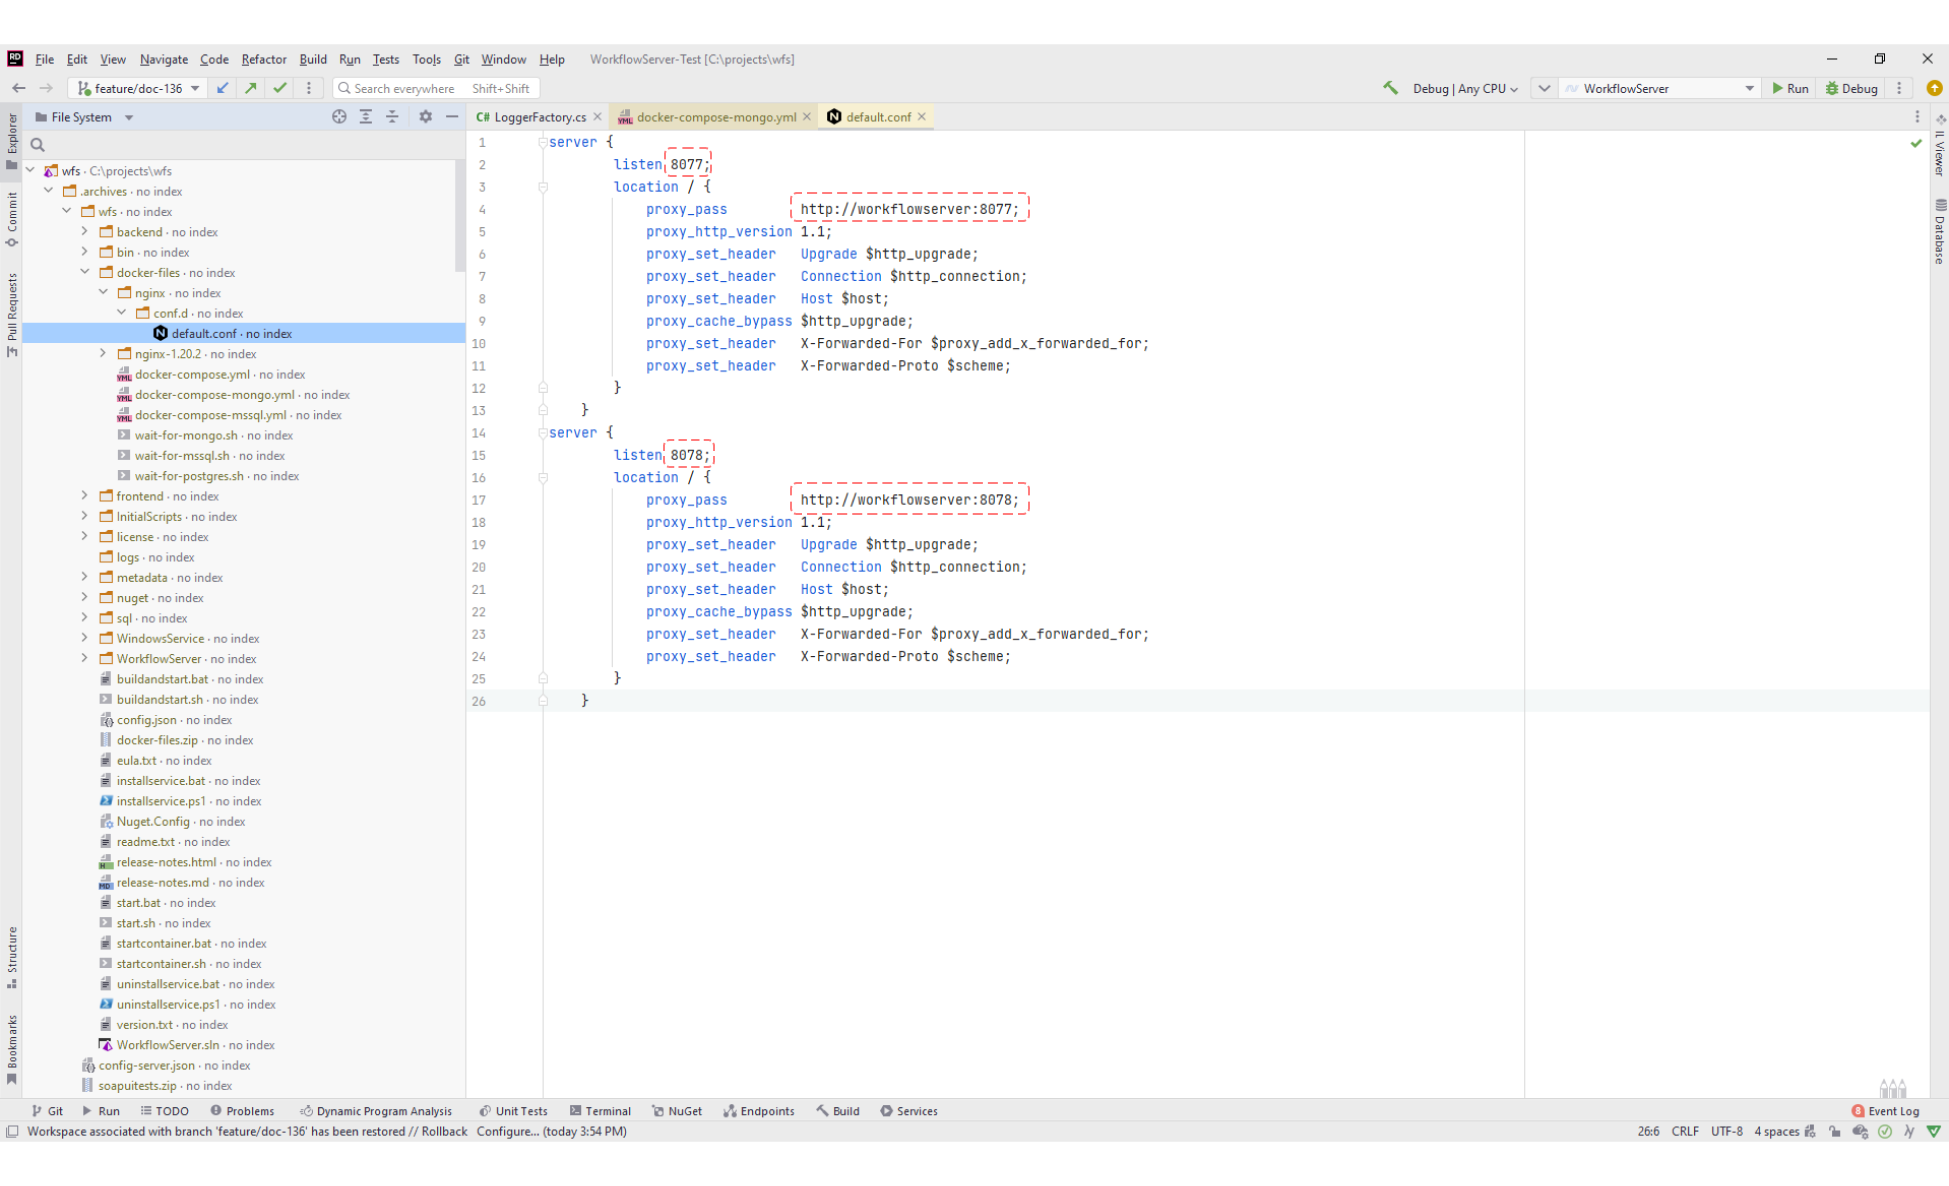Click the 4 spaces indent indicator
This screenshot has height=1186, width=1949.
pos(1777,1132)
